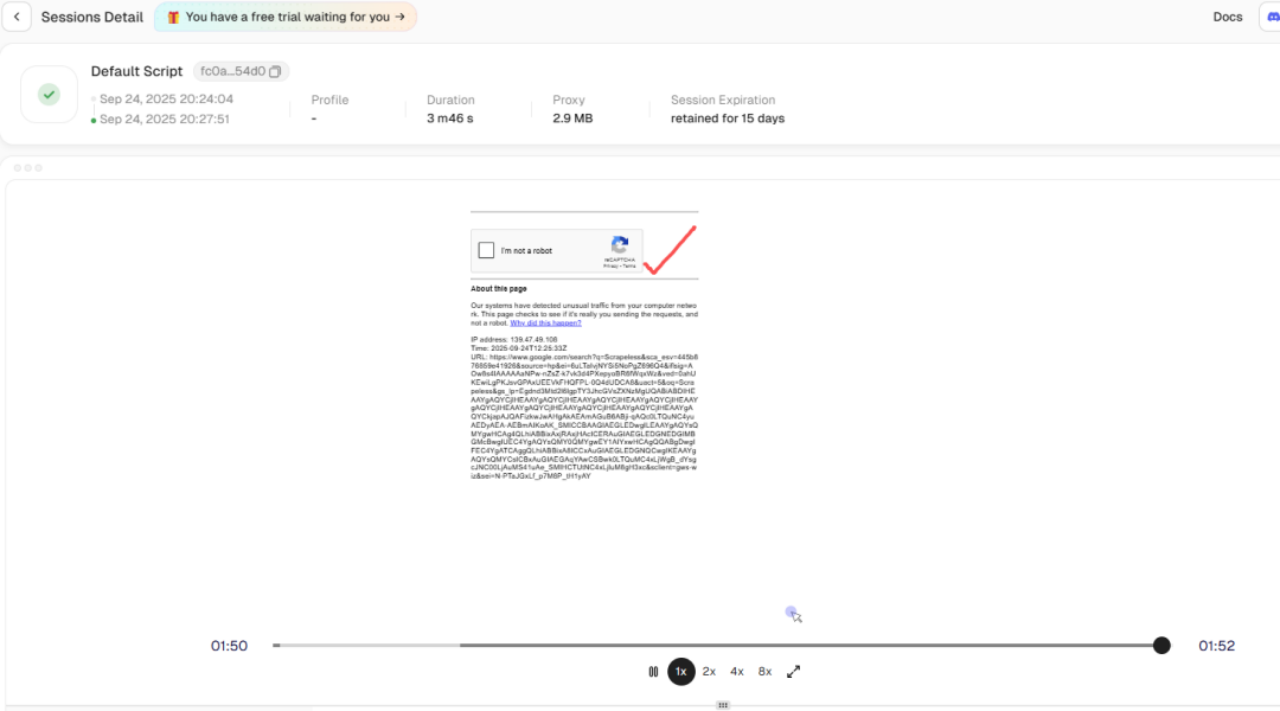Click the "Why did this happen?" link
This screenshot has height=711, width=1280.
click(x=545, y=323)
